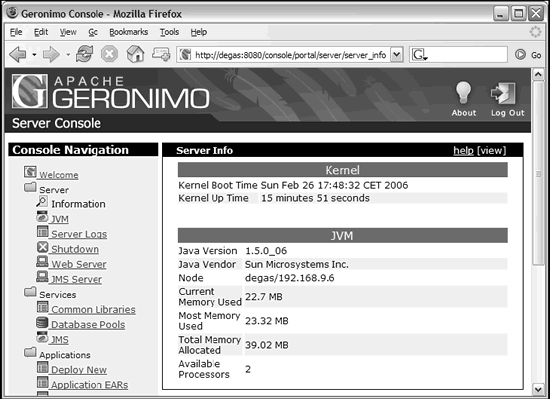Click the Applications folder icon
Viewport: 550px width, 399px height.
(x=30, y=352)
